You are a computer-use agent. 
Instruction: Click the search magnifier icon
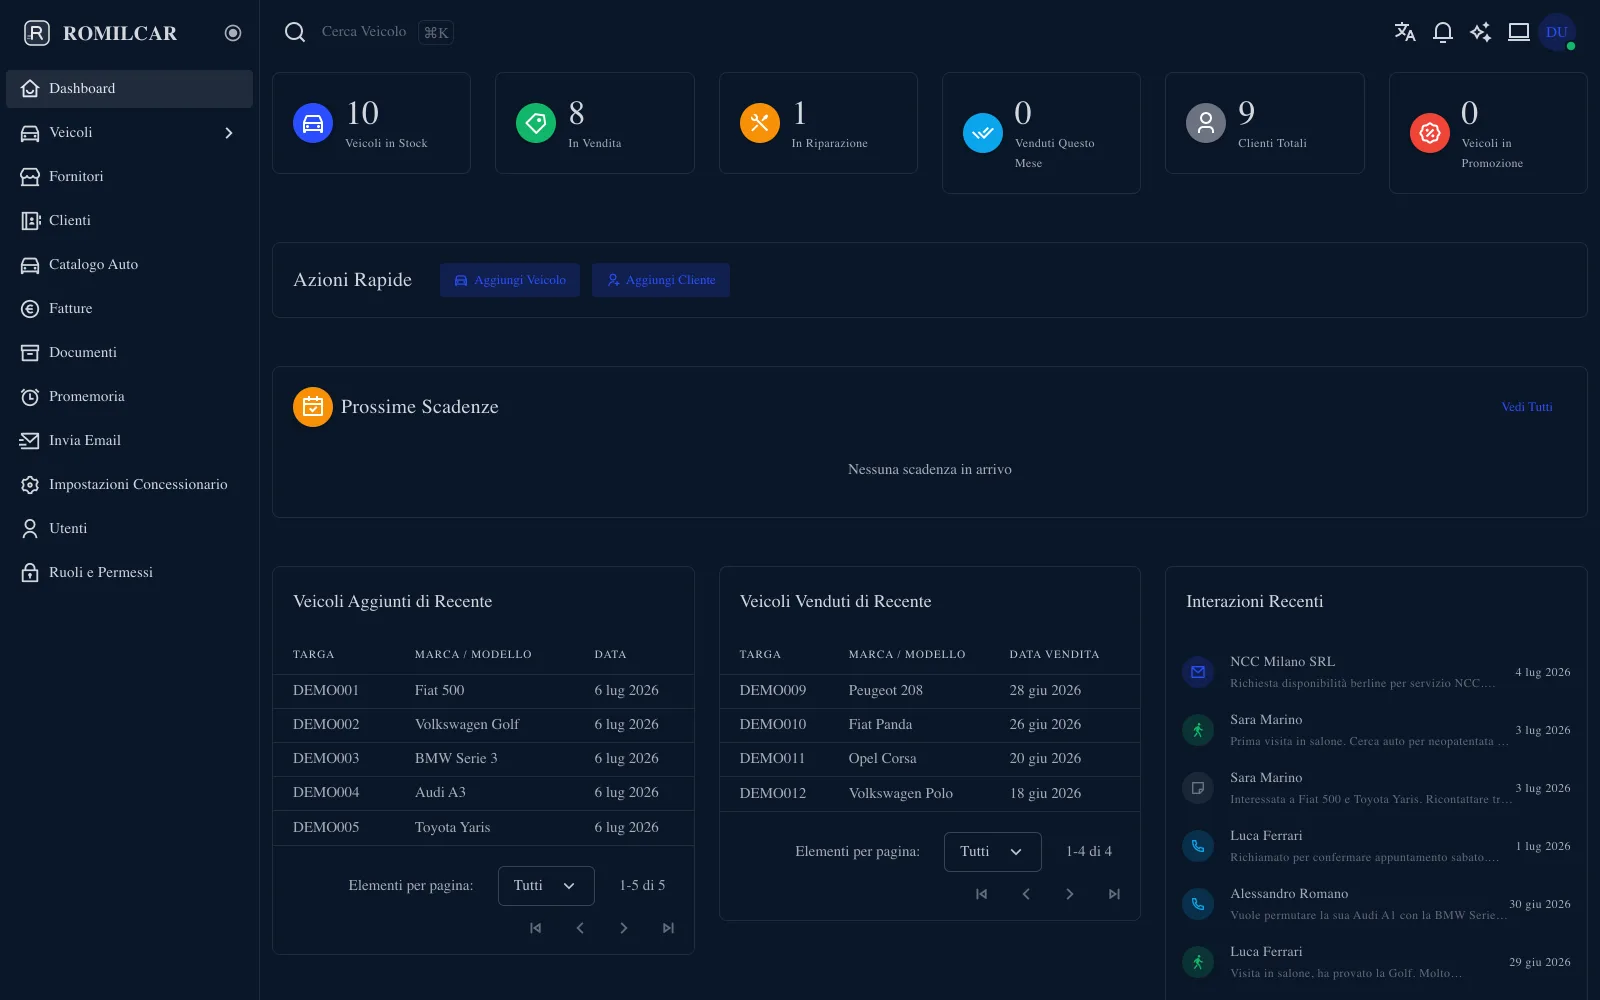(295, 32)
